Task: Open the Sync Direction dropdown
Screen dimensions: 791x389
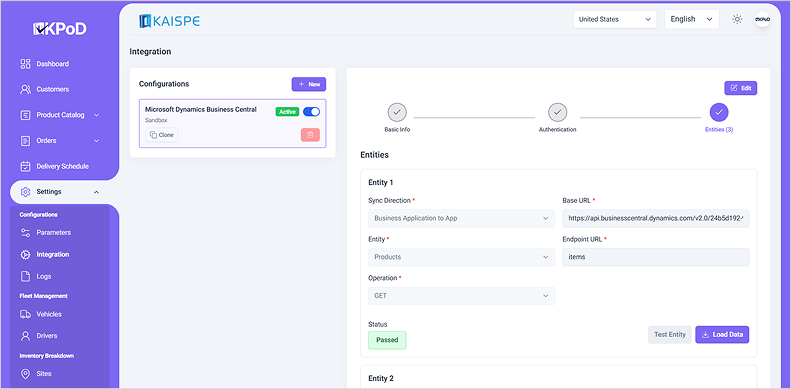Action: click(x=461, y=218)
